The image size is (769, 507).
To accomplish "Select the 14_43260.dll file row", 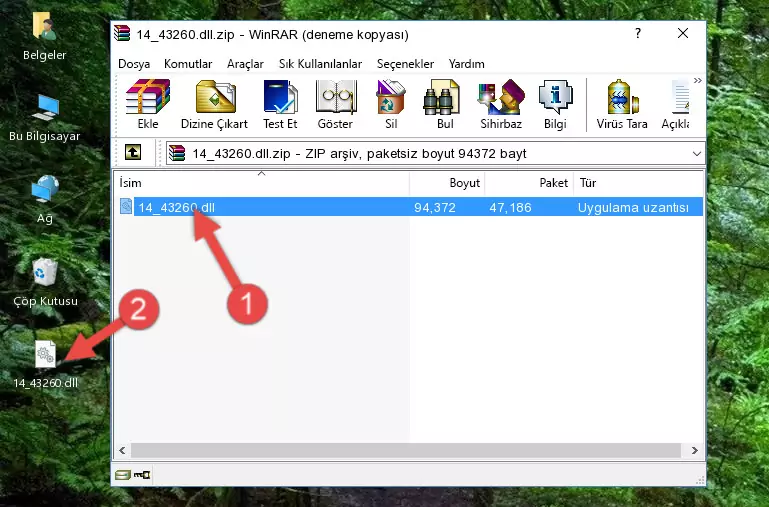I will pyautogui.click(x=410, y=207).
